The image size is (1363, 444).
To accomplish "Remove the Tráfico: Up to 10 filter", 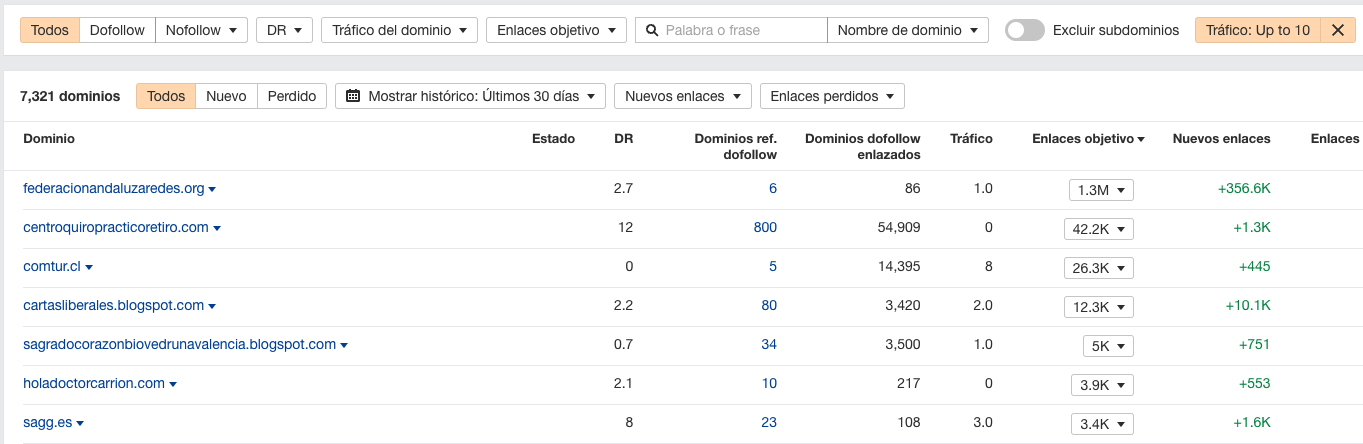I will pos(1337,31).
